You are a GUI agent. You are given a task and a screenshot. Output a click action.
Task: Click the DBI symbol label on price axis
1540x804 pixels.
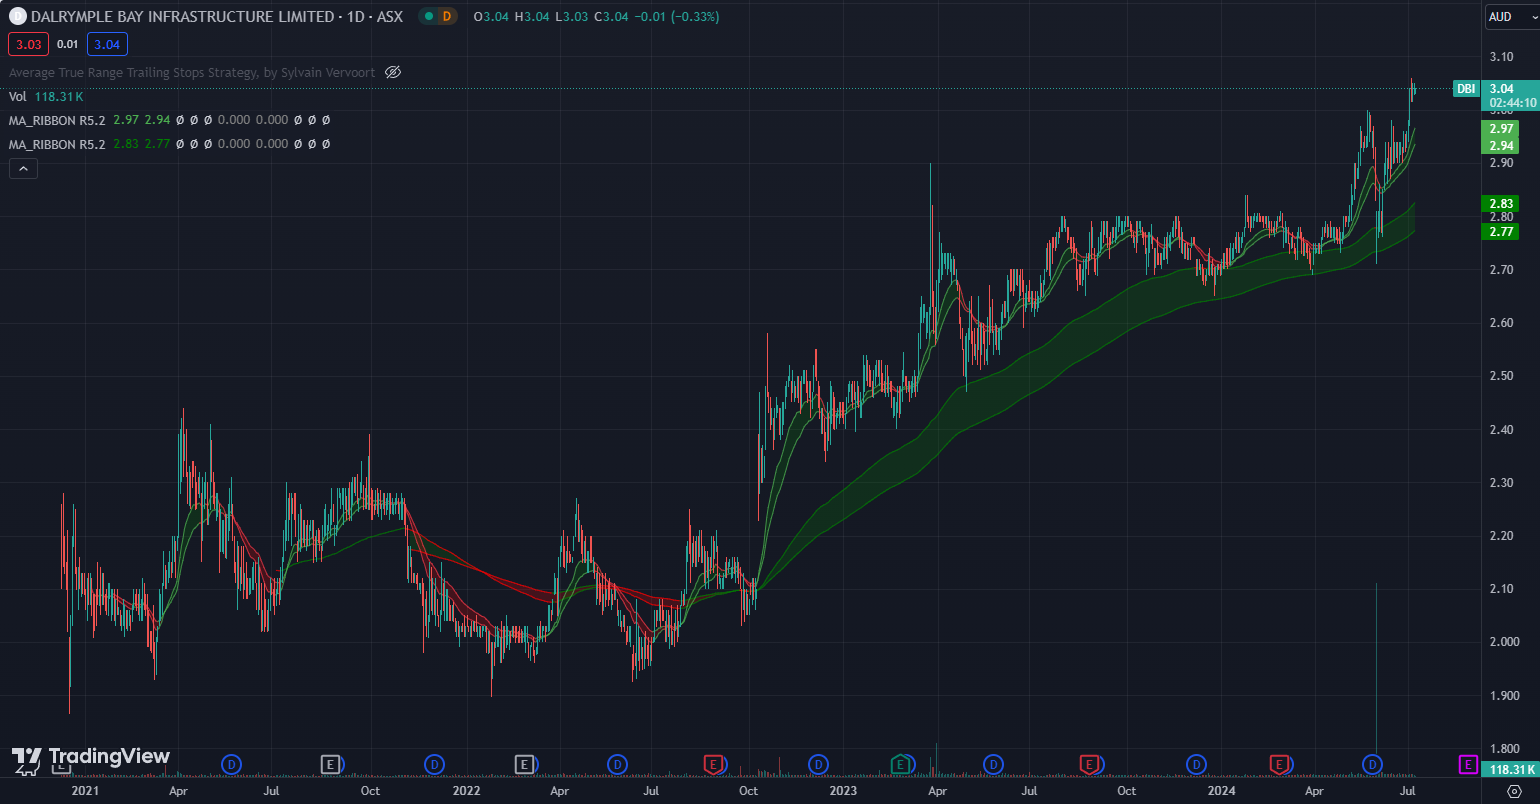(1466, 89)
